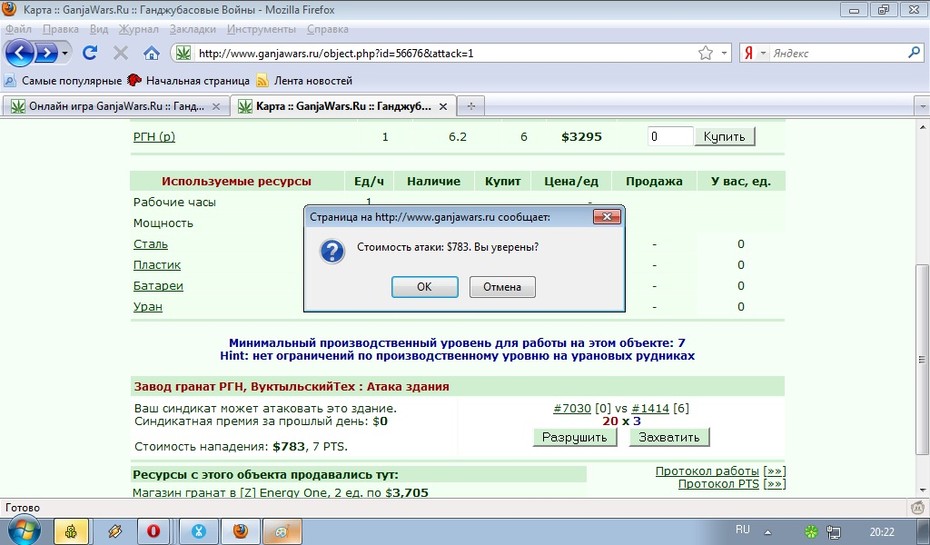Click the site leaf icon in address bar

183,53
